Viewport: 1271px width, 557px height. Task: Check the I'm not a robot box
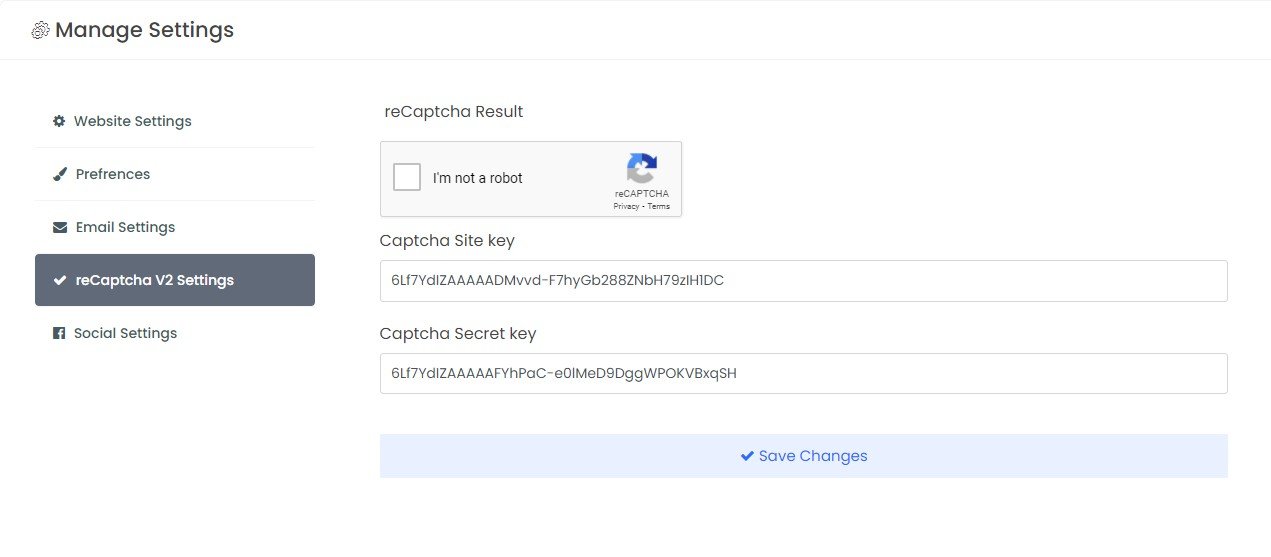[407, 178]
